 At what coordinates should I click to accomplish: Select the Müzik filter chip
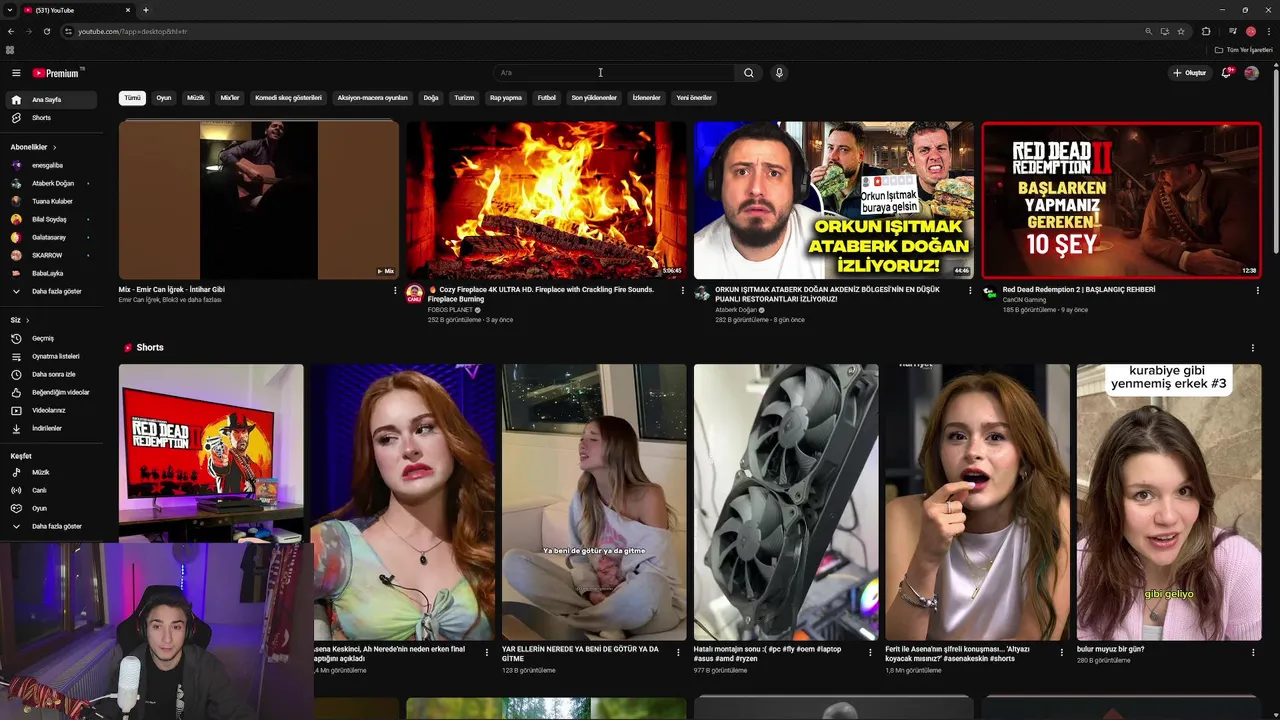click(x=196, y=98)
